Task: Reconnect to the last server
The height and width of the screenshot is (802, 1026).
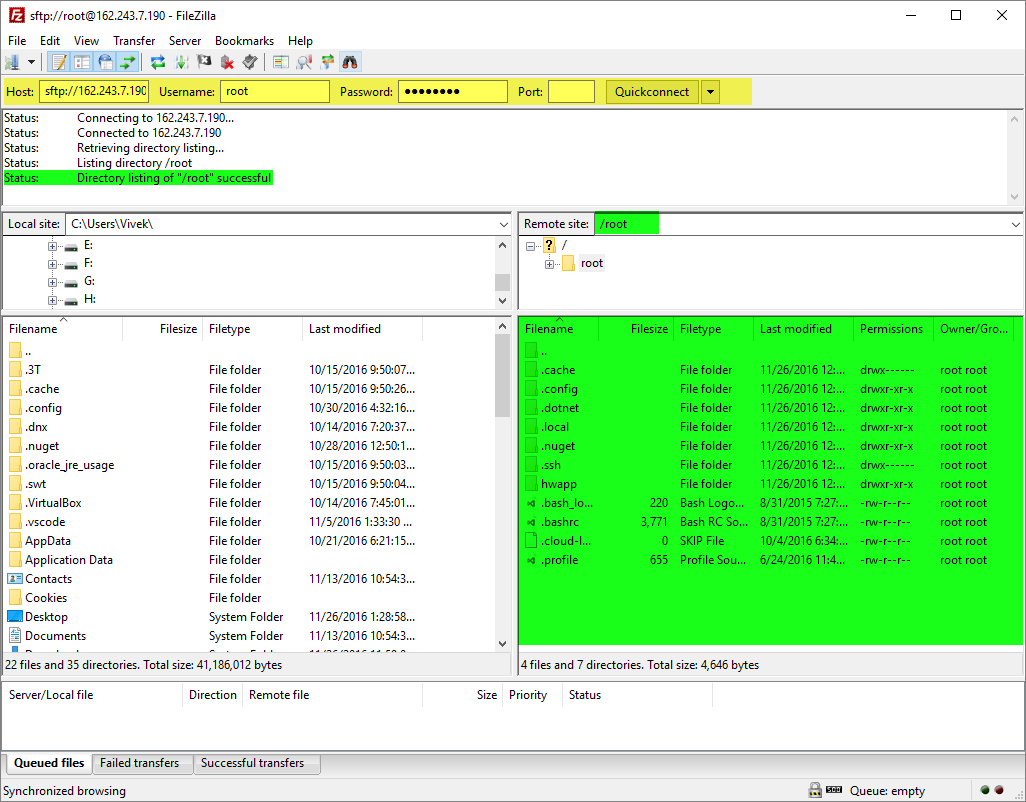Action: point(250,62)
